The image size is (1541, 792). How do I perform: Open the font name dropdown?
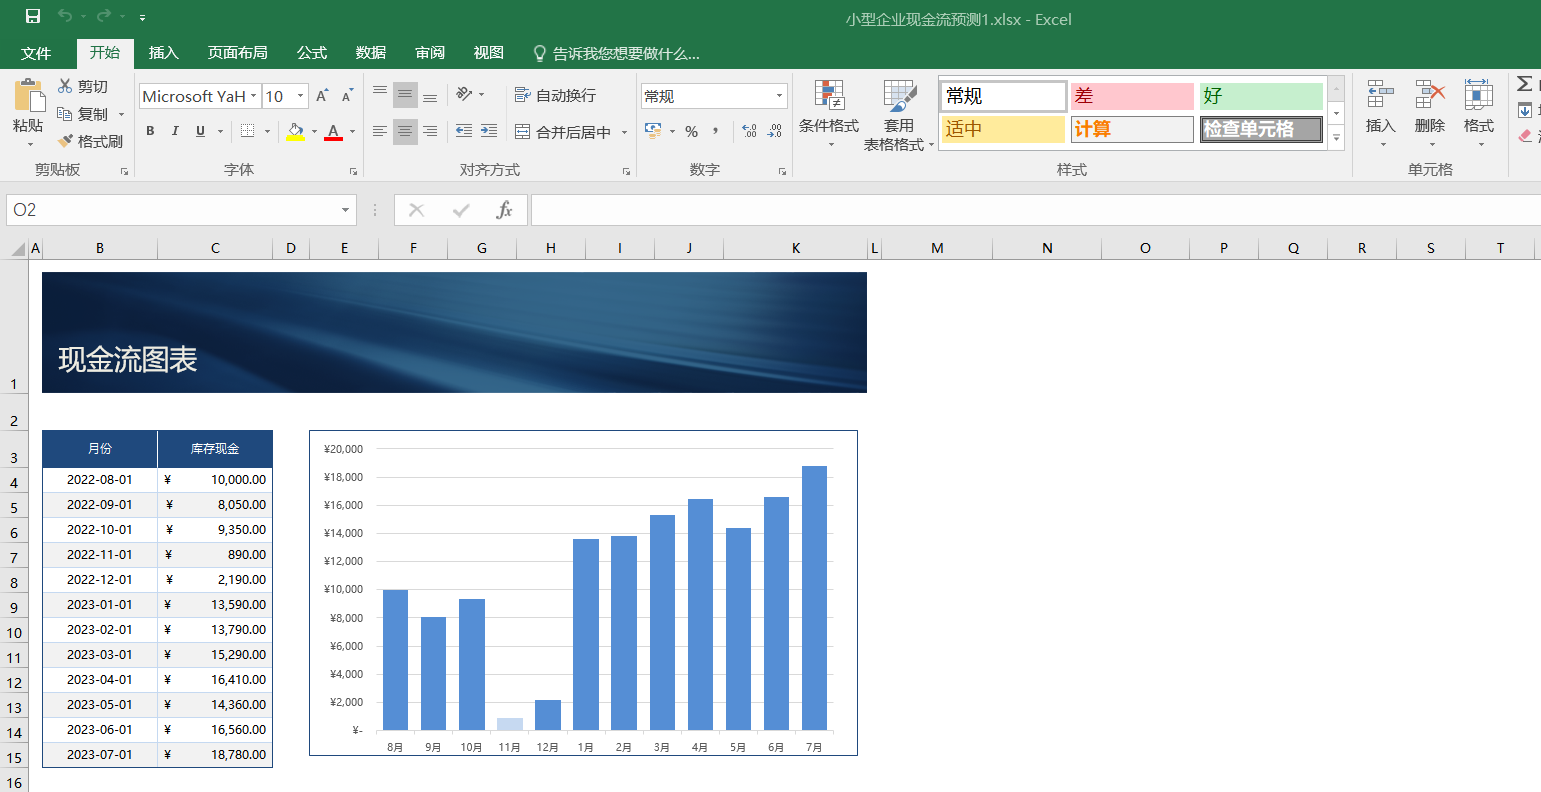click(253, 96)
